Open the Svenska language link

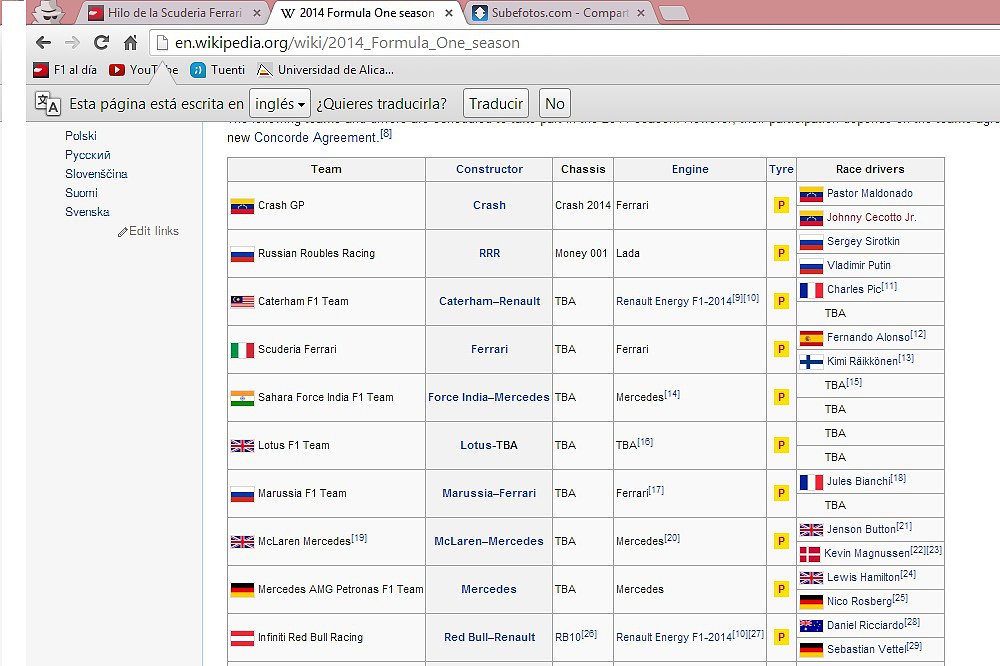click(x=87, y=212)
